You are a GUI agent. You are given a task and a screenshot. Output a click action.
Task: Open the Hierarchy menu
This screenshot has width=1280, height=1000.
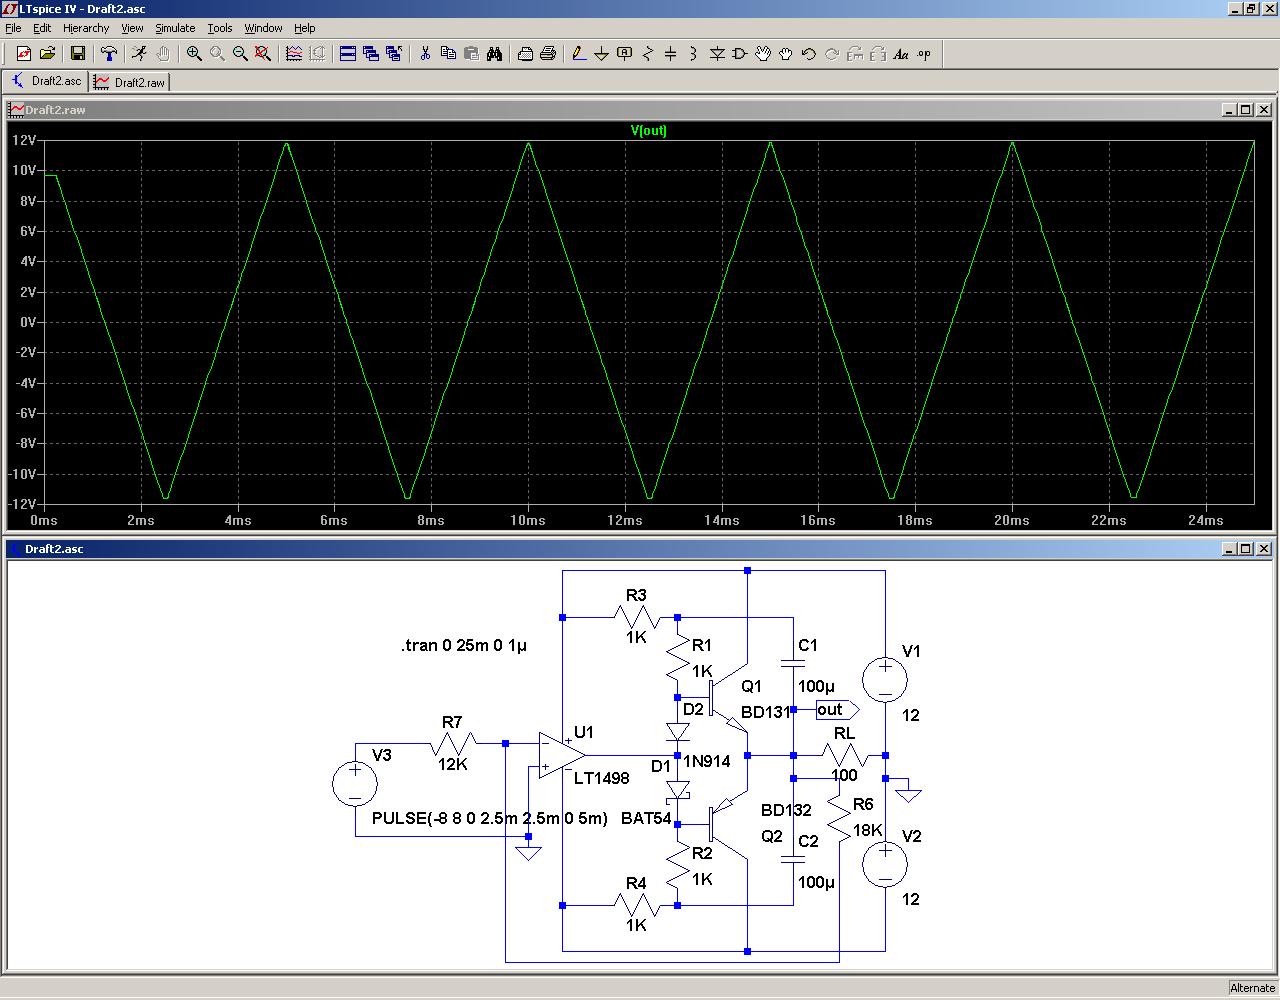(85, 28)
